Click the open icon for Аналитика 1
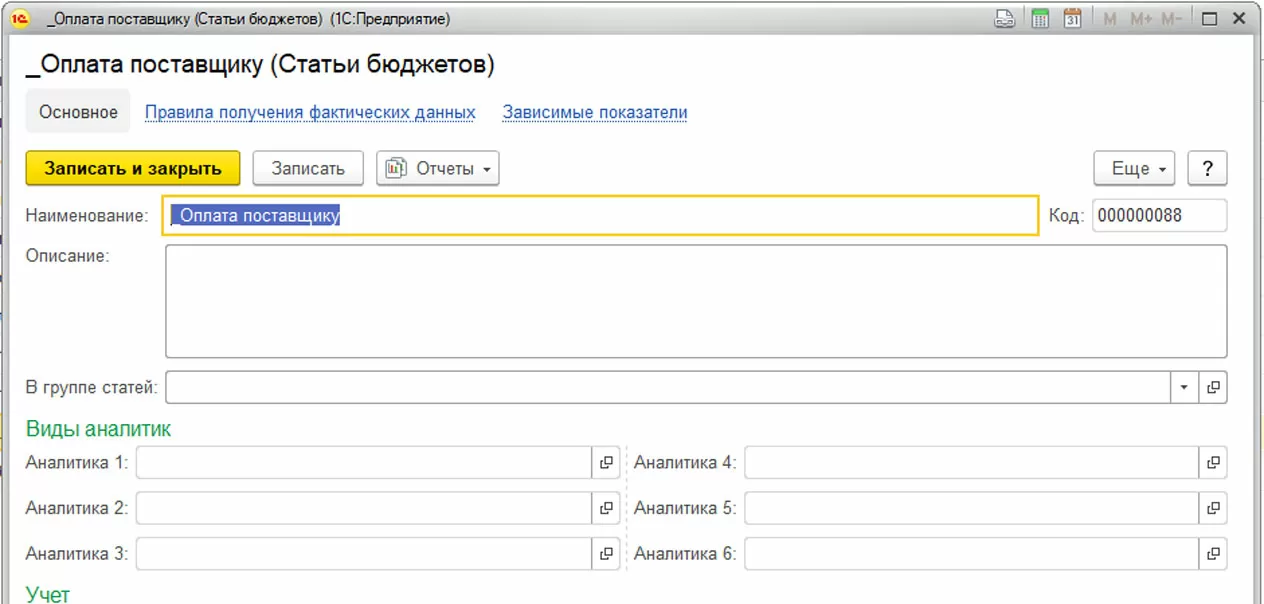The height and width of the screenshot is (604, 1264). (606, 463)
